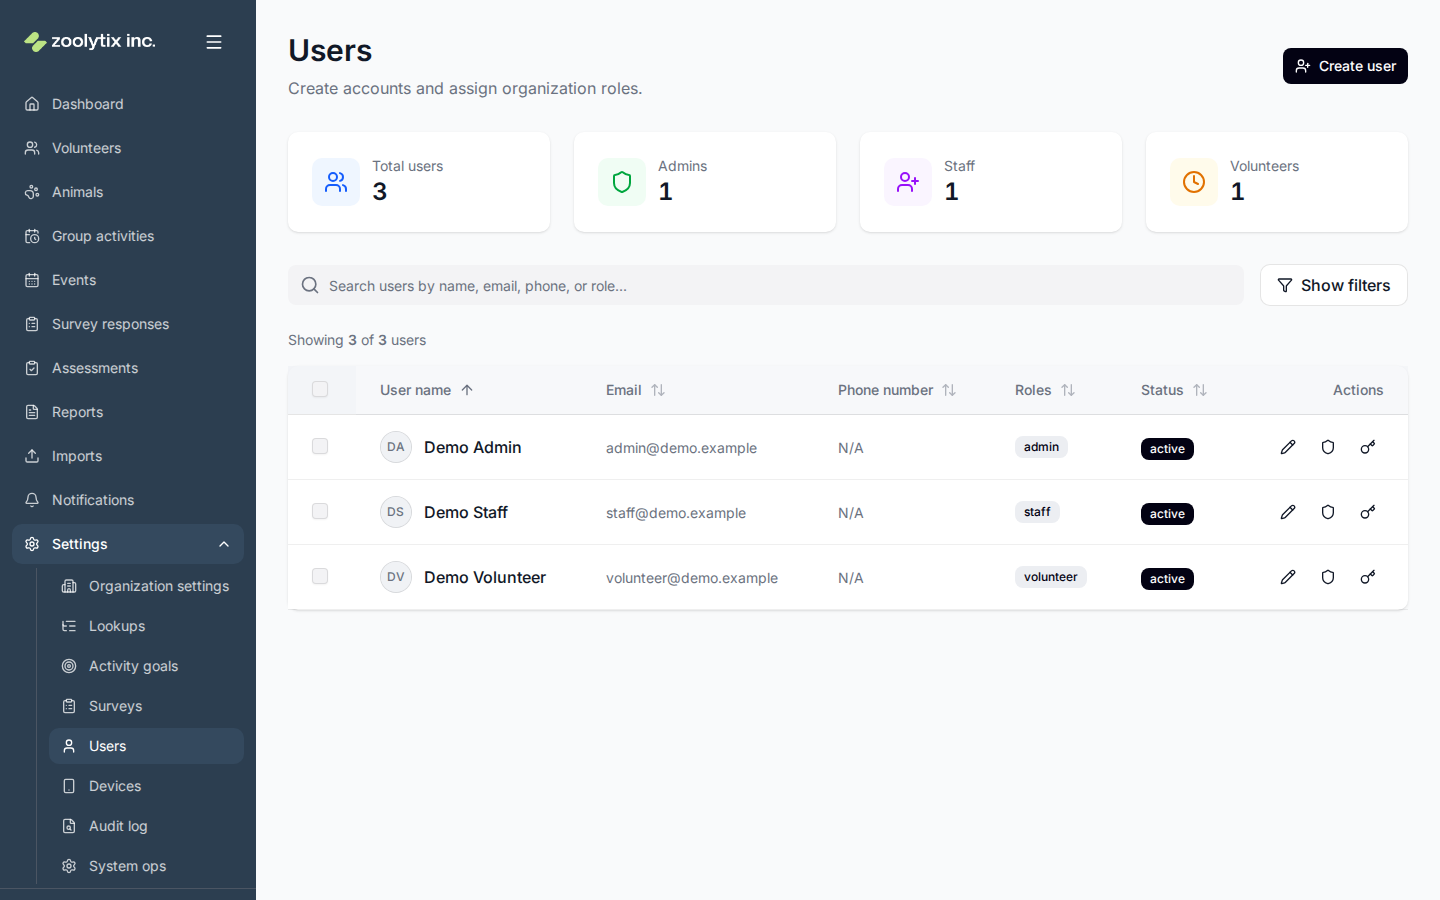Open Organization settings
The width and height of the screenshot is (1440, 900).
[x=146, y=586]
